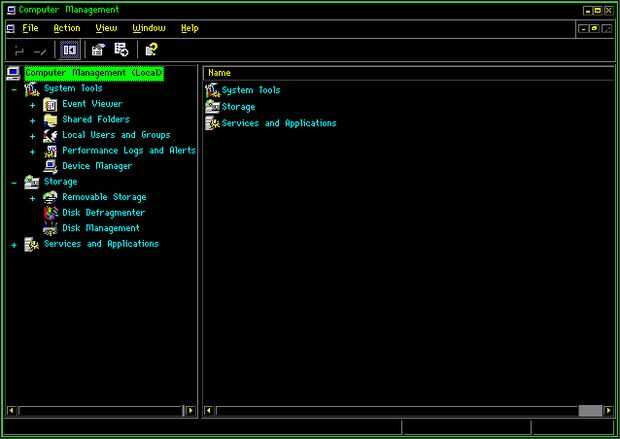Select Computer Management (Local) root node
The image size is (620, 439).
point(94,73)
